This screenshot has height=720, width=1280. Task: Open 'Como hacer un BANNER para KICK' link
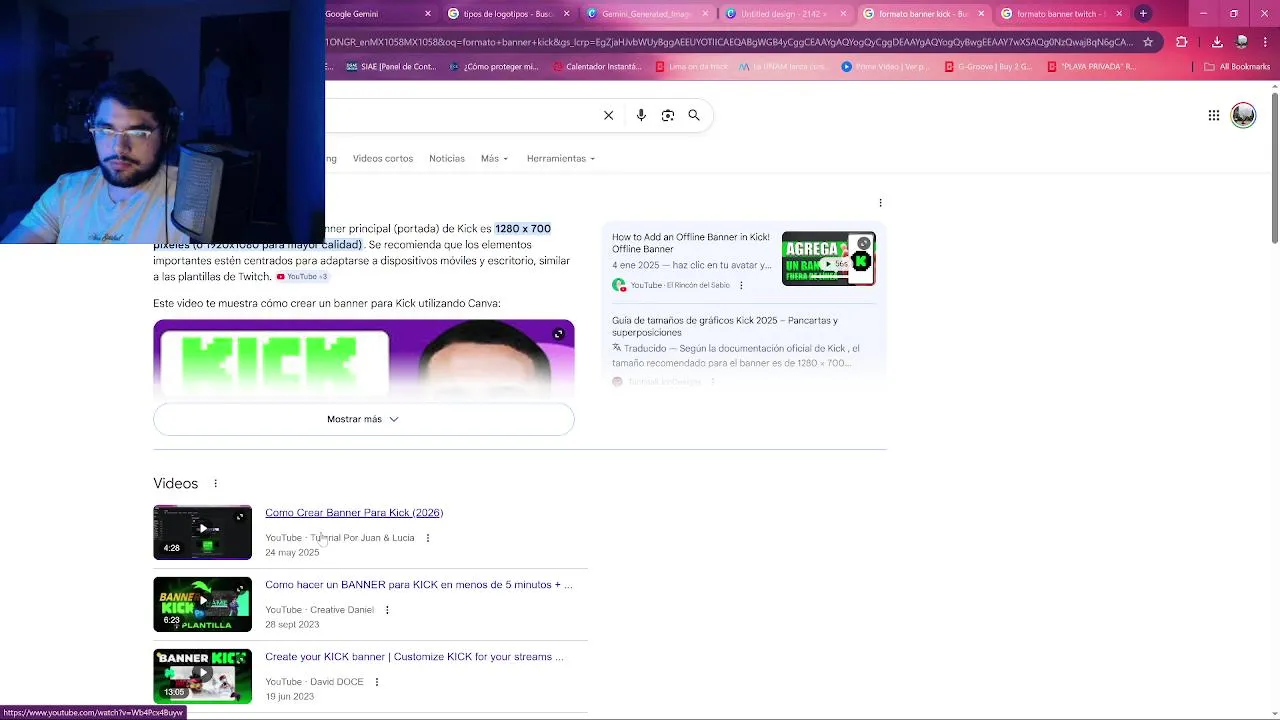pos(419,585)
